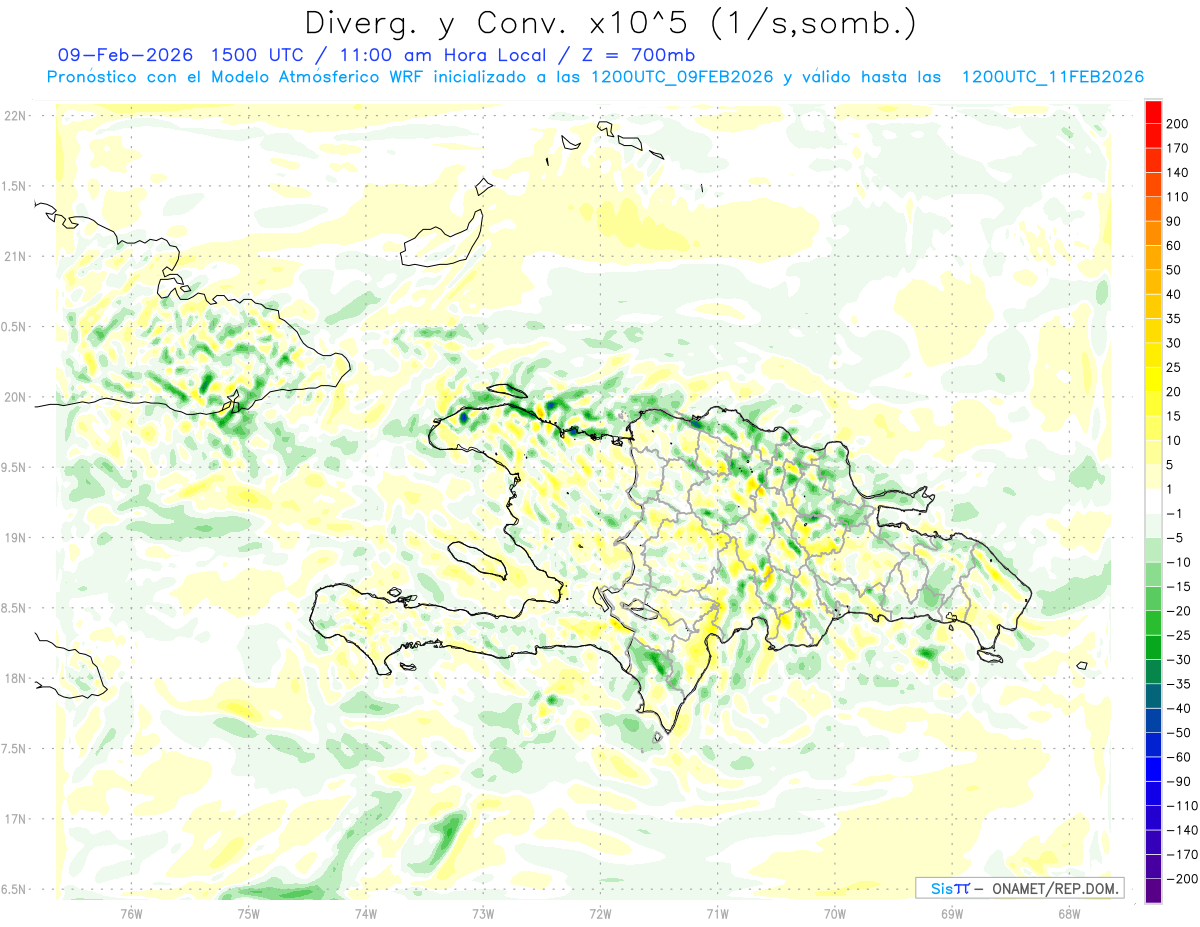Click the title "Diverg. y Conv. x10^5 (1/s,somb.)"
The width and height of the screenshot is (1200, 927).
point(610,23)
